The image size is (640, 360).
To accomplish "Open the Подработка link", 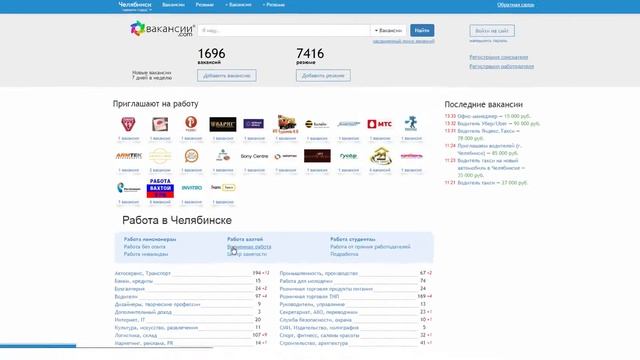I will click(344, 254).
